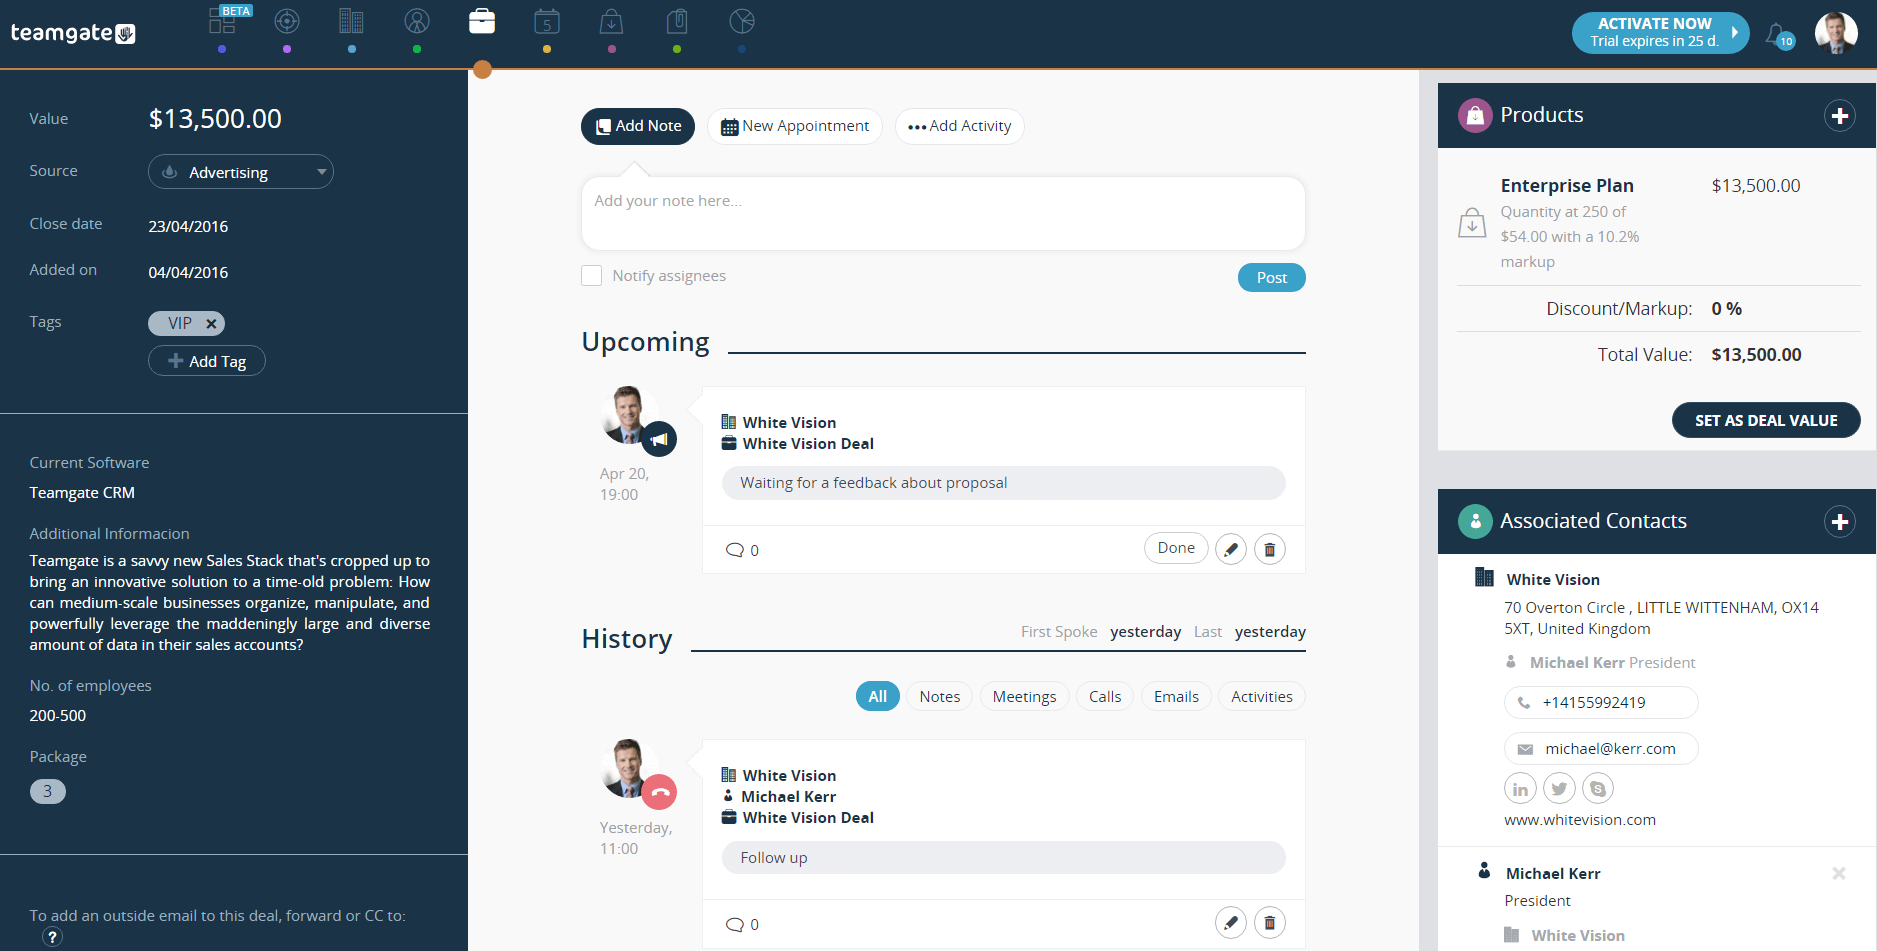Post the note
This screenshot has width=1877, height=951.
(1272, 278)
